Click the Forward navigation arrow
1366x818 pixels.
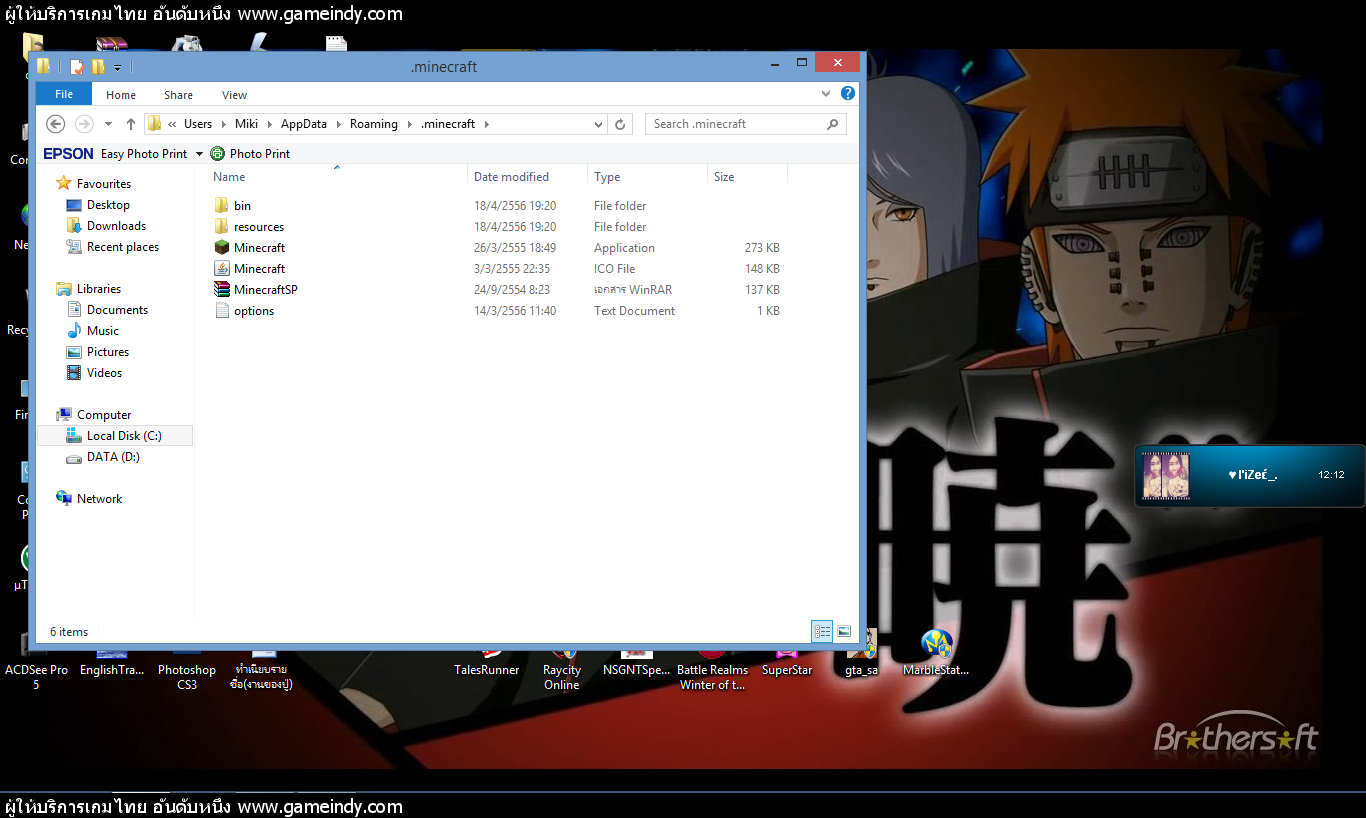pyautogui.click(x=84, y=124)
